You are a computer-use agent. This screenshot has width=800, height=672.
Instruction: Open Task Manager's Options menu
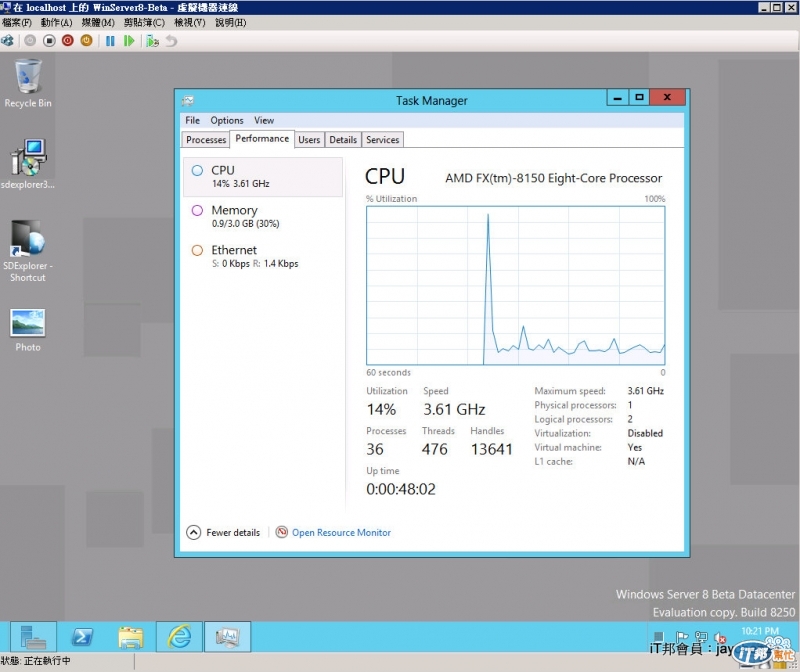coord(227,120)
